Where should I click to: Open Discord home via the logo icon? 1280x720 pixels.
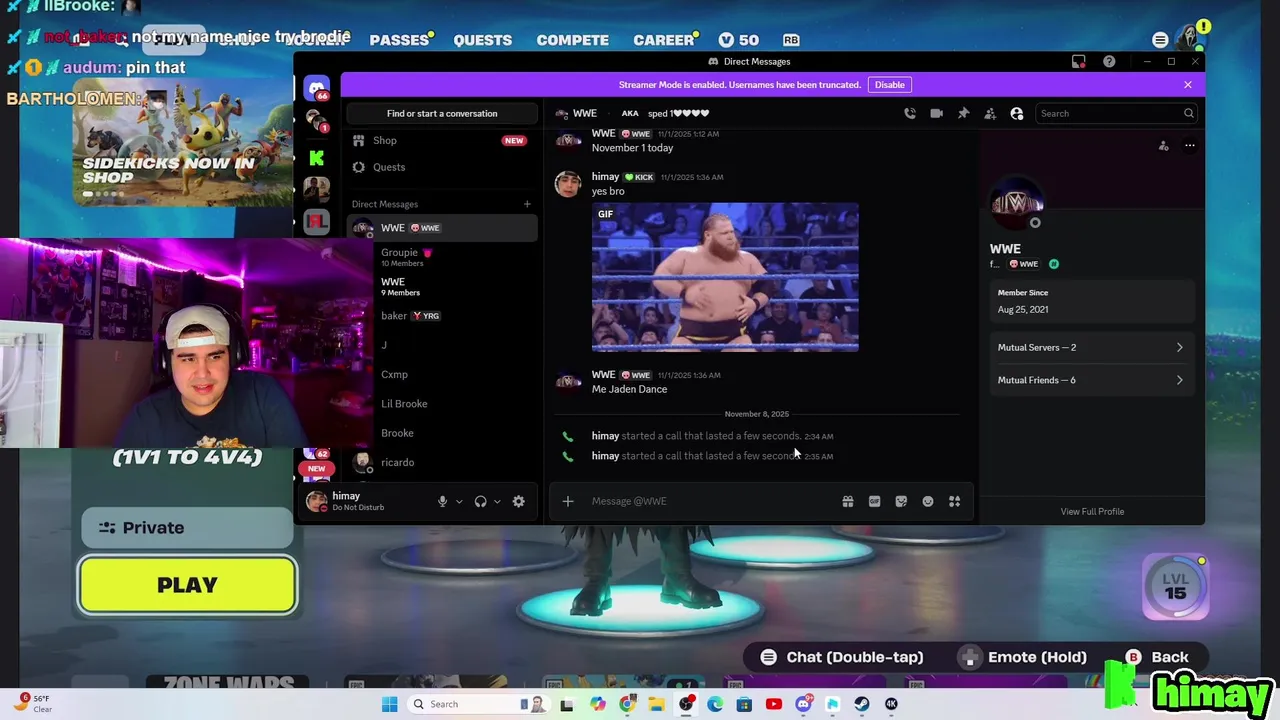tap(317, 89)
